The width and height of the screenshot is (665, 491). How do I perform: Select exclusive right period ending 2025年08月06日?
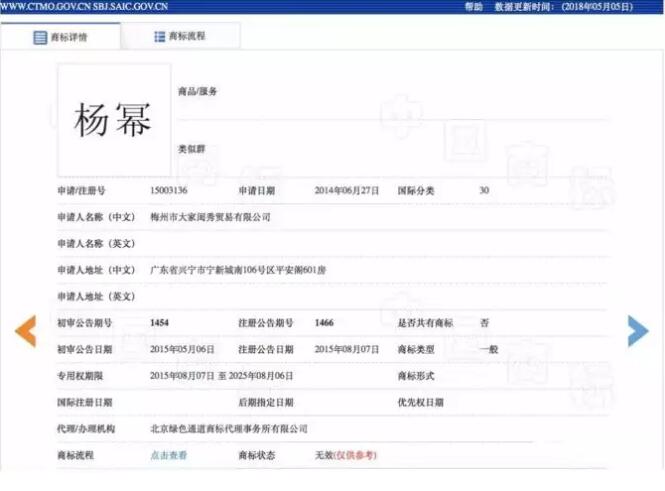point(221,376)
